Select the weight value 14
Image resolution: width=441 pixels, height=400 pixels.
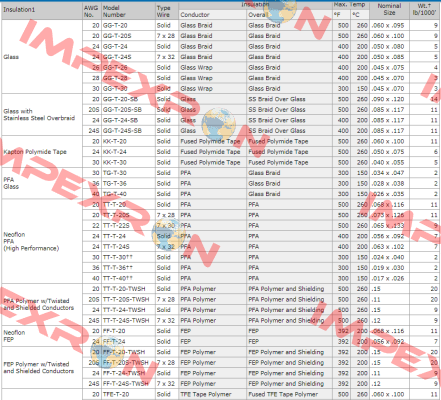tap(434, 99)
